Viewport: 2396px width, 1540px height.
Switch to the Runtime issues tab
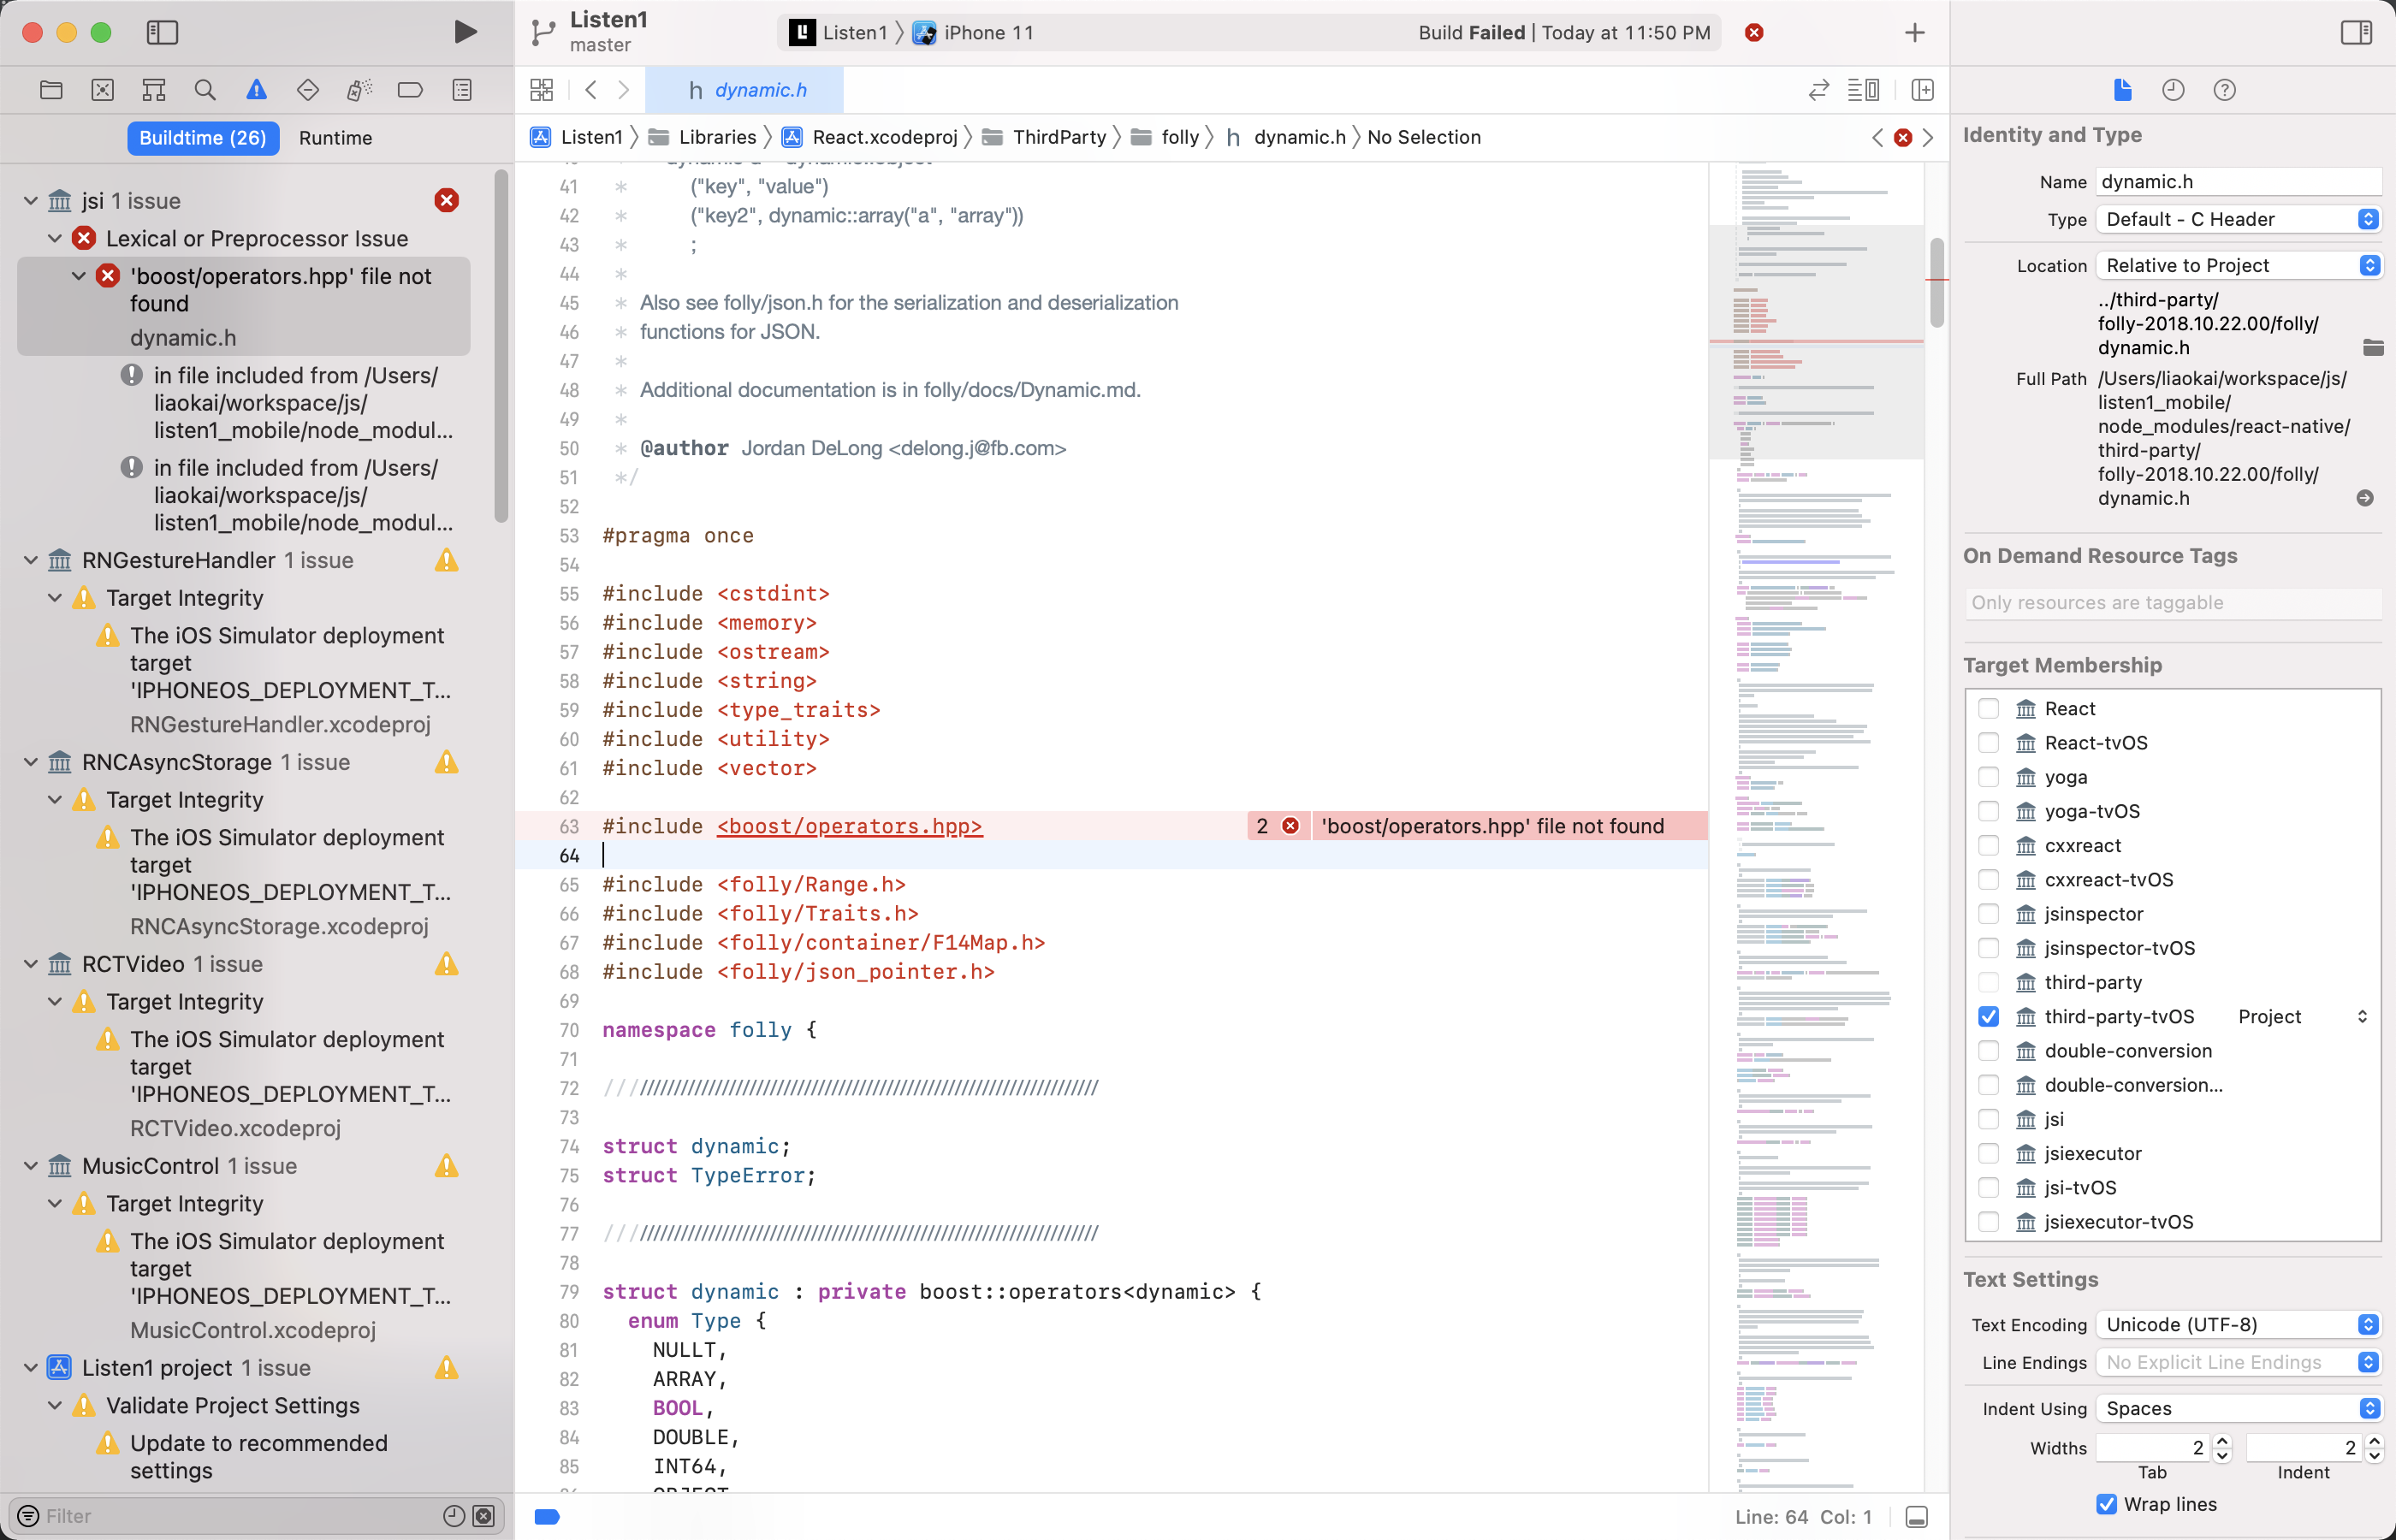(x=335, y=138)
